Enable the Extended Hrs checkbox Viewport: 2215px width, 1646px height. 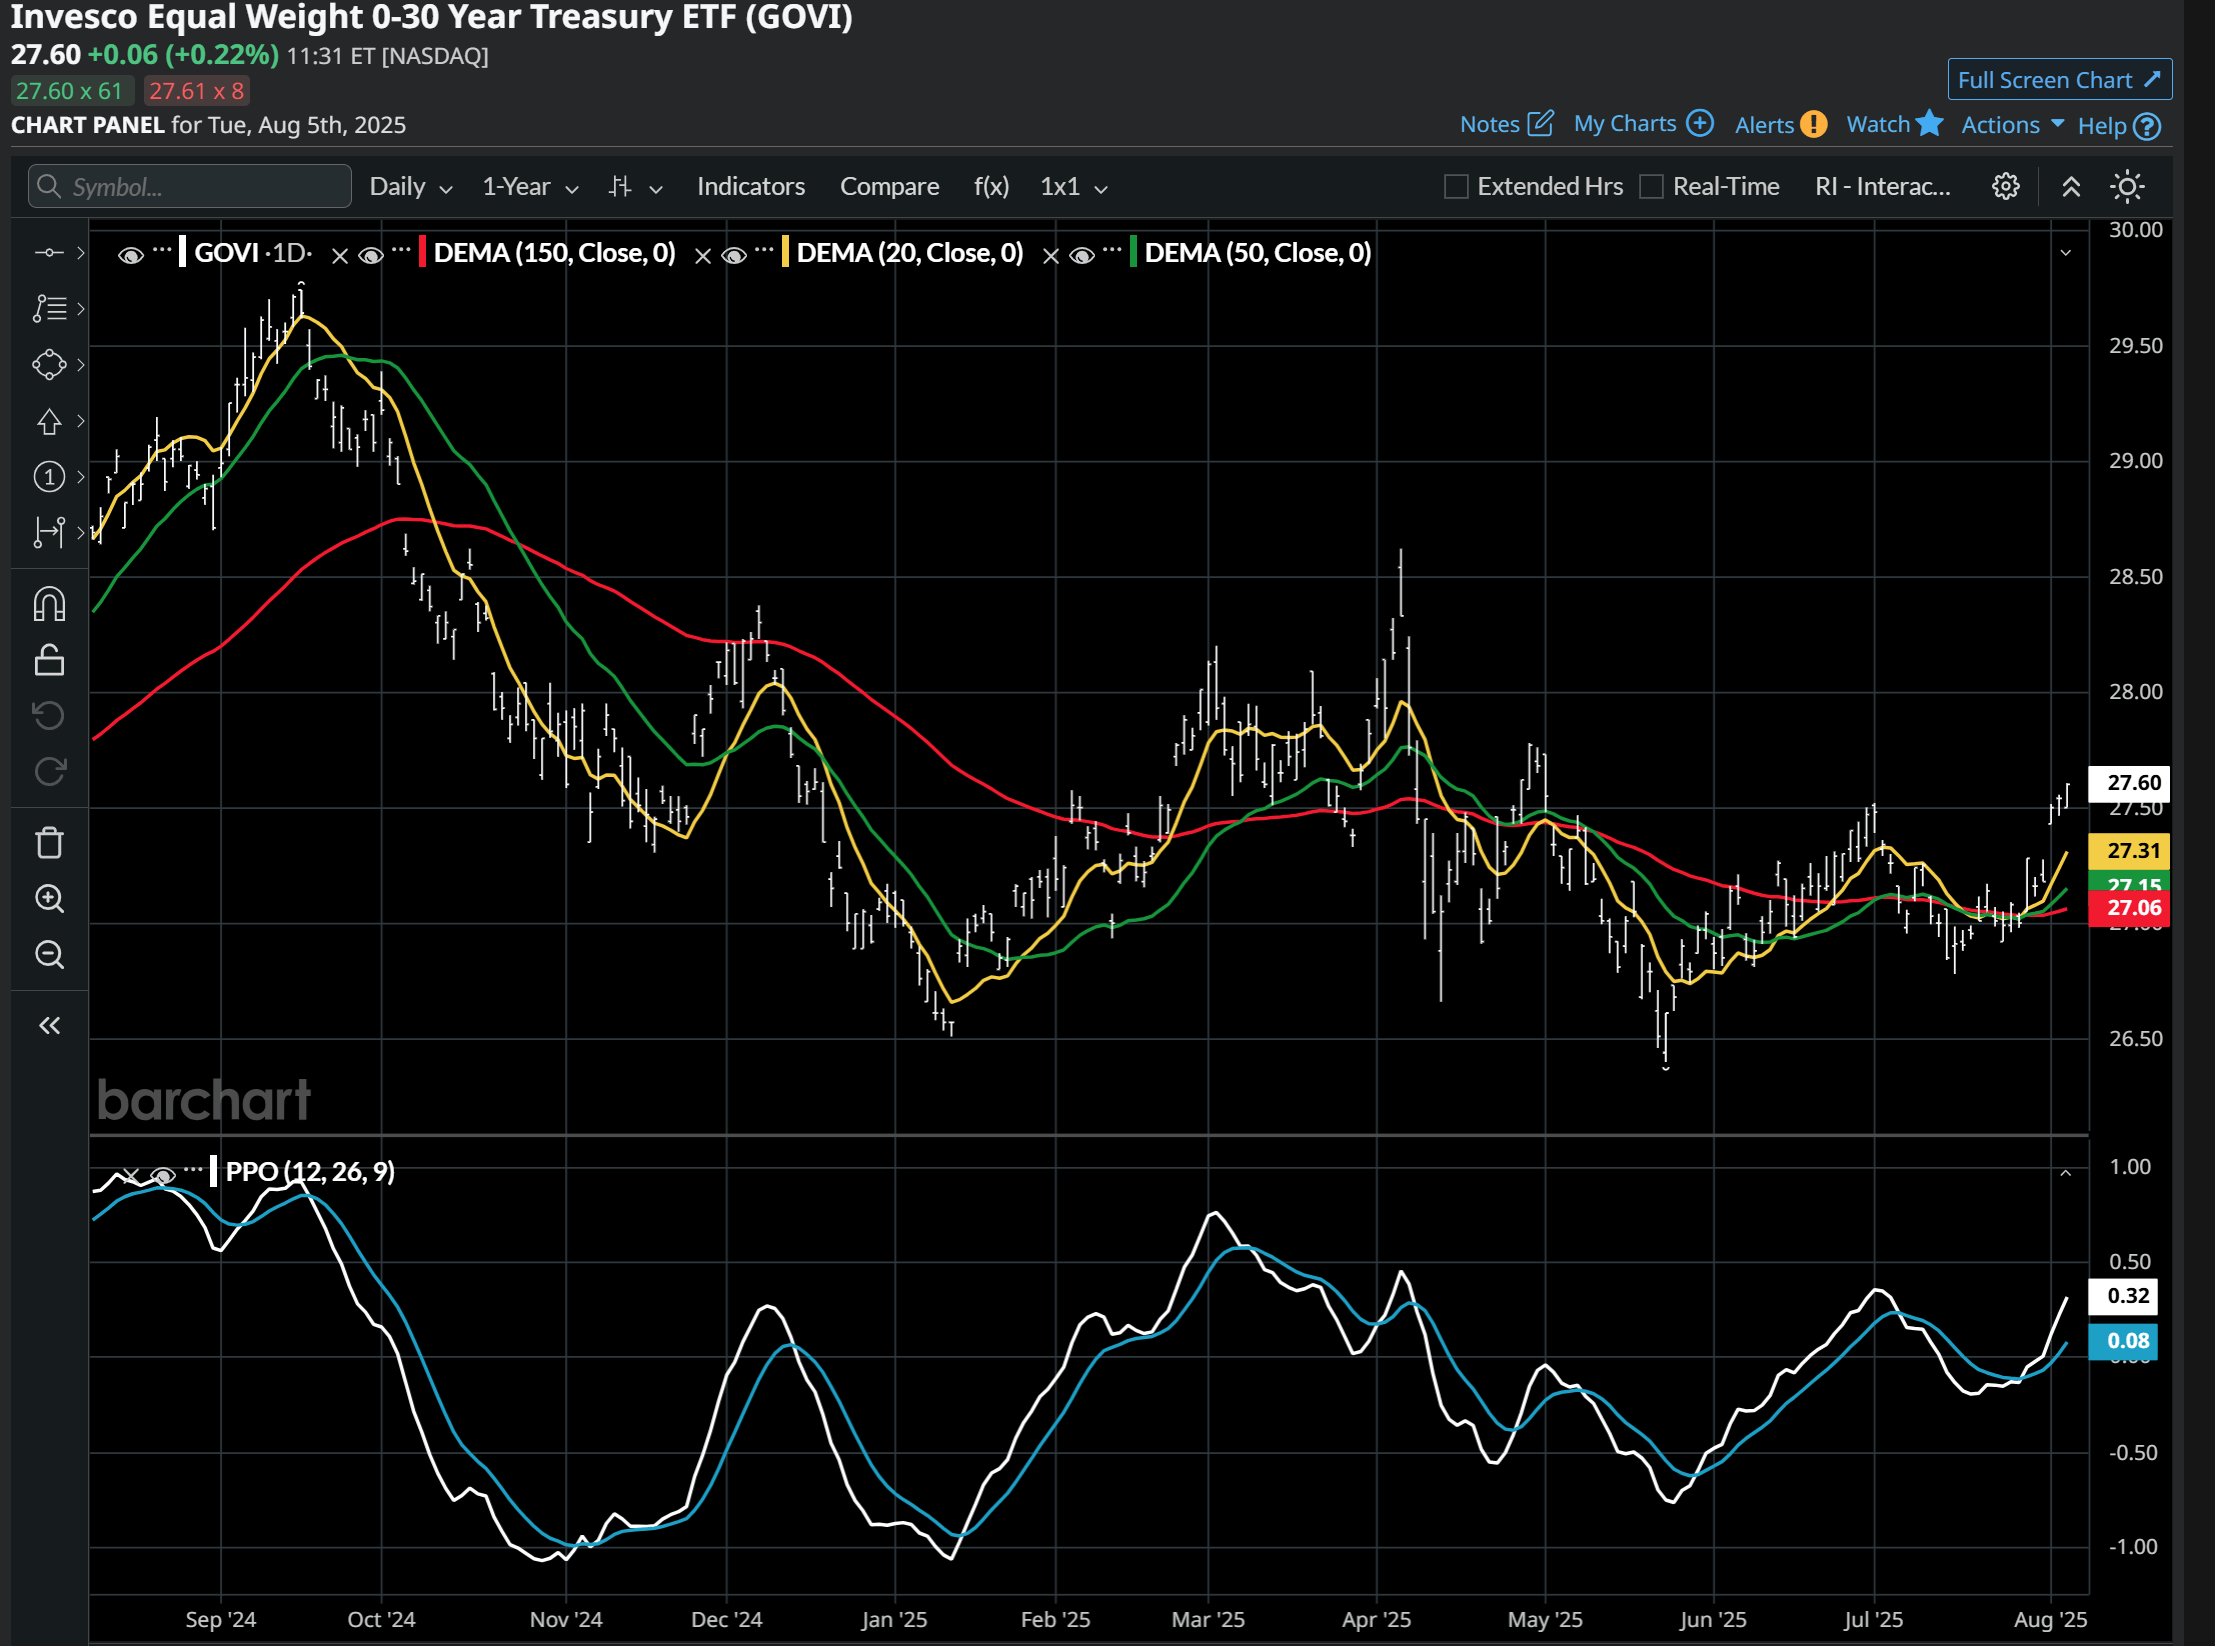1456,187
